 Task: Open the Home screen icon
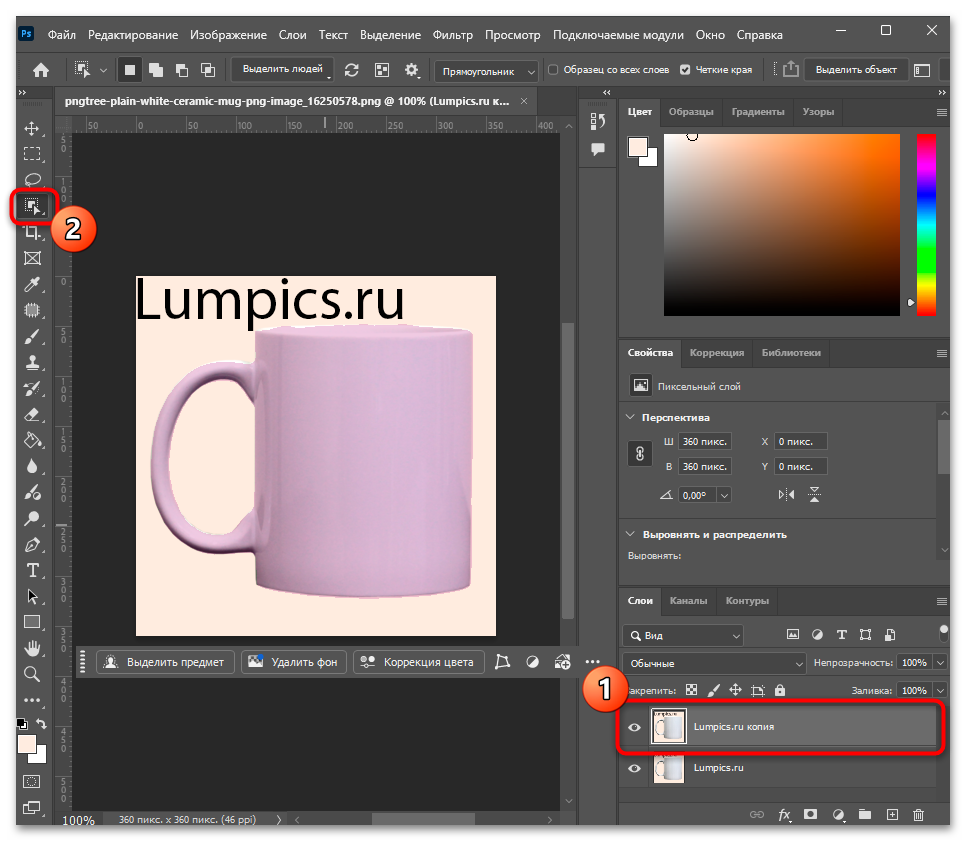coord(41,70)
